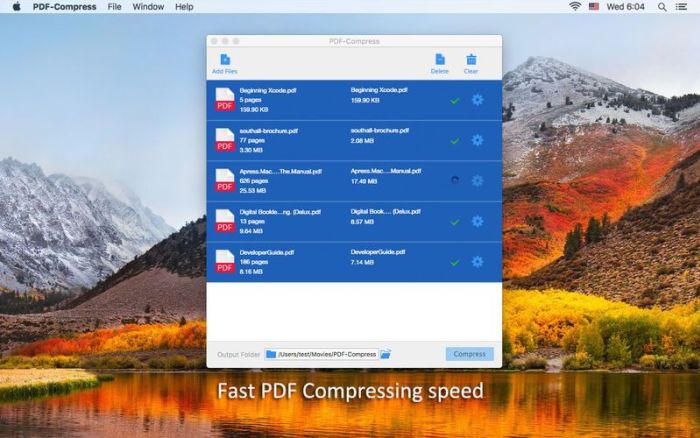Click source size 8.16 MB
This screenshot has width=700, height=438.
tap(251, 271)
